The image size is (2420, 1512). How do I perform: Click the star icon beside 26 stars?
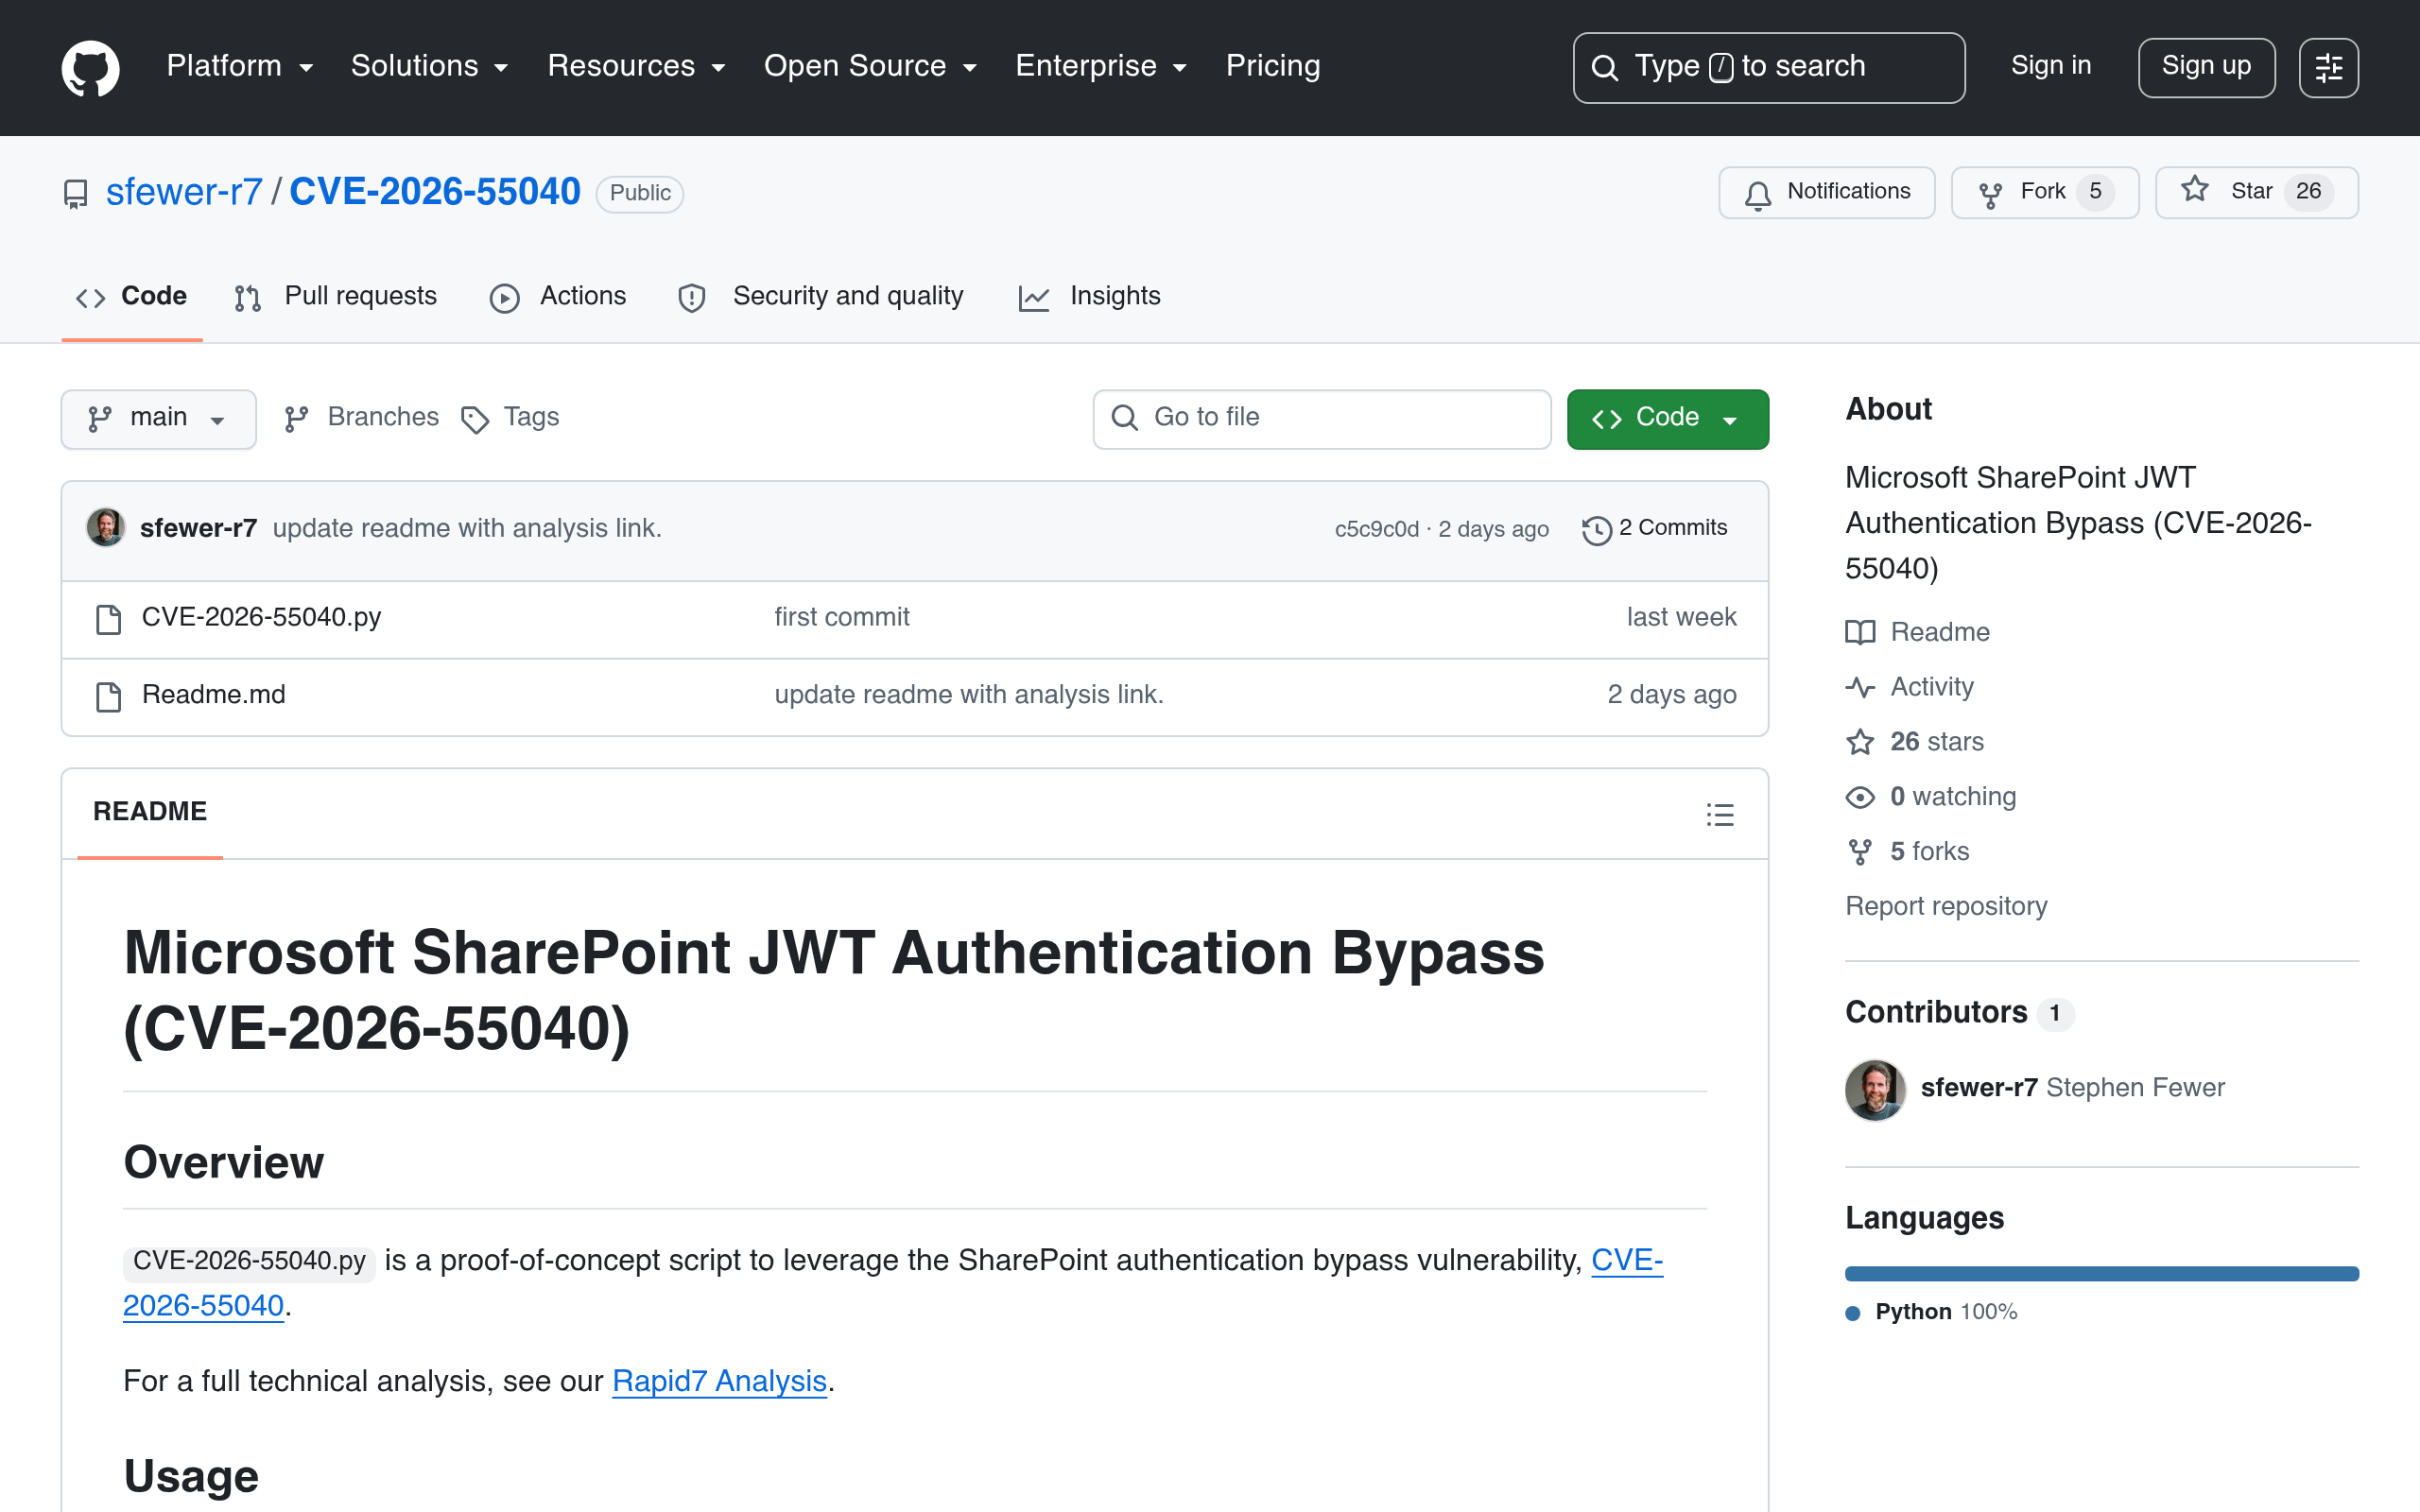(x=1860, y=742)
